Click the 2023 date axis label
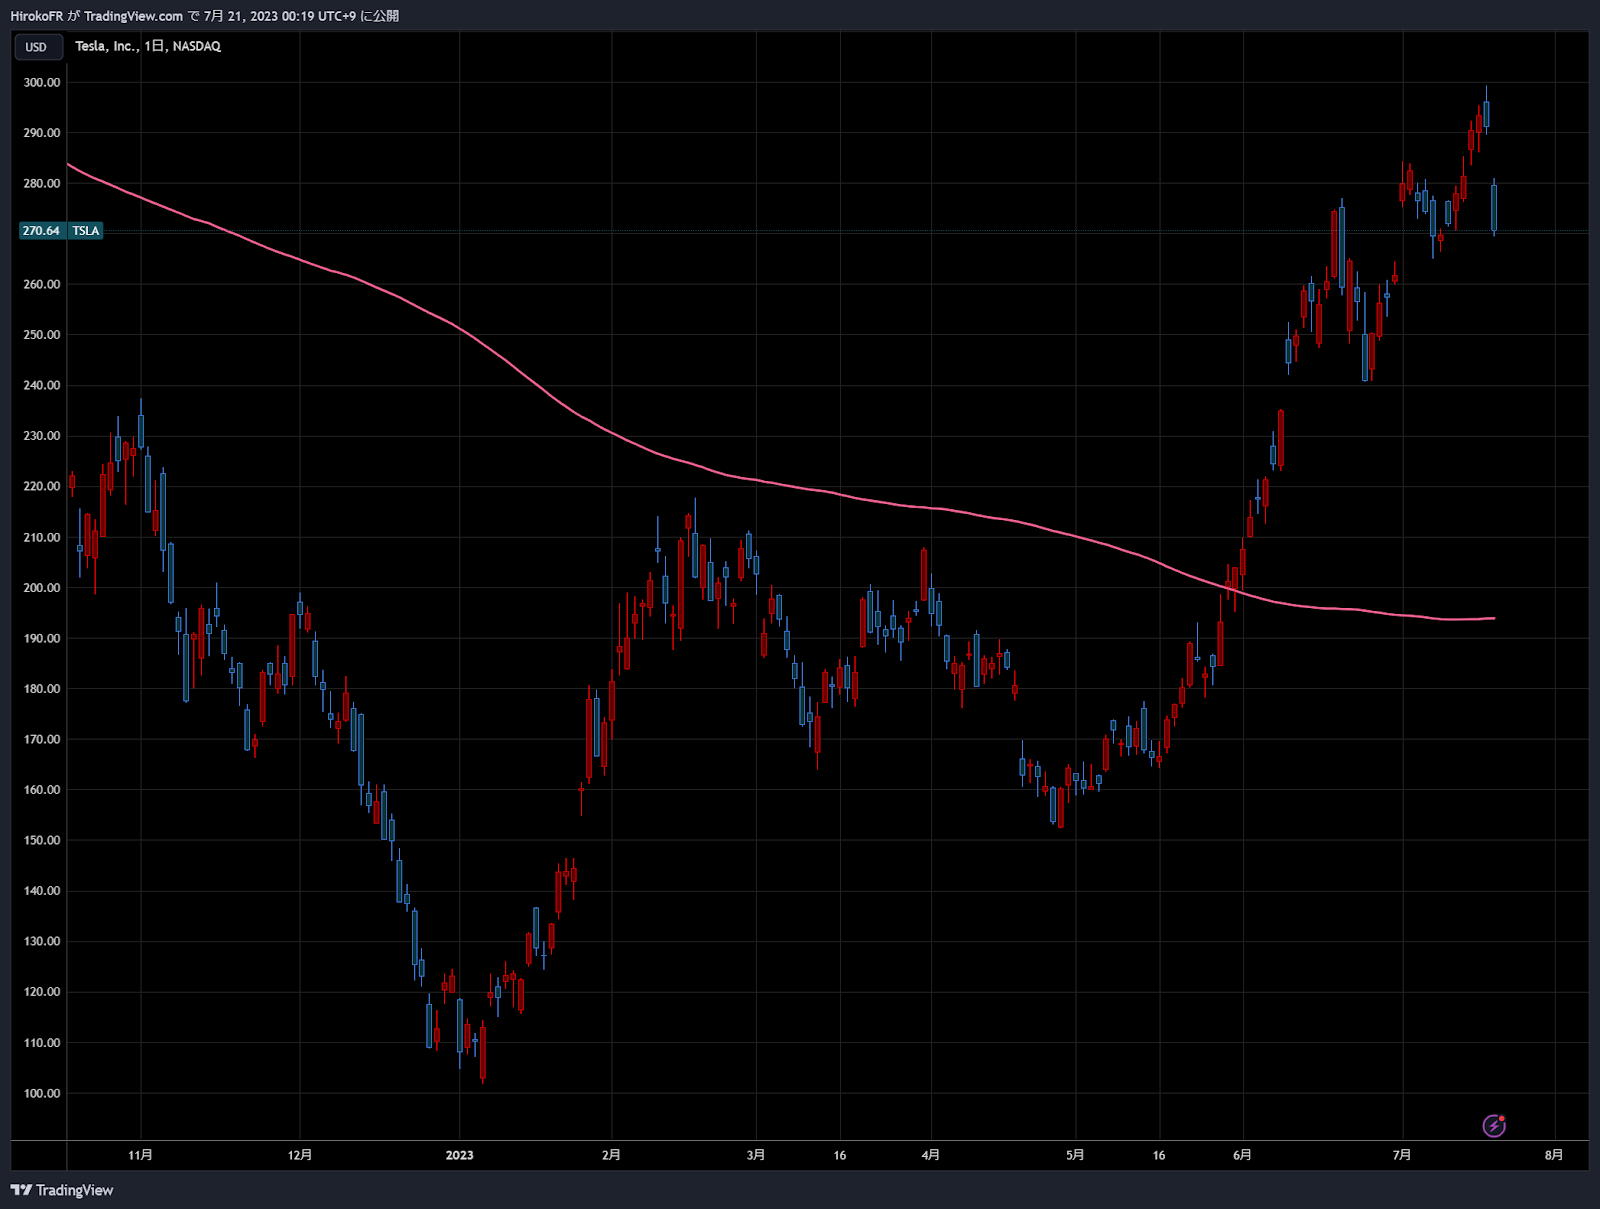This screenshot has width=1600, height=1209. click(x=459, y=1155)
